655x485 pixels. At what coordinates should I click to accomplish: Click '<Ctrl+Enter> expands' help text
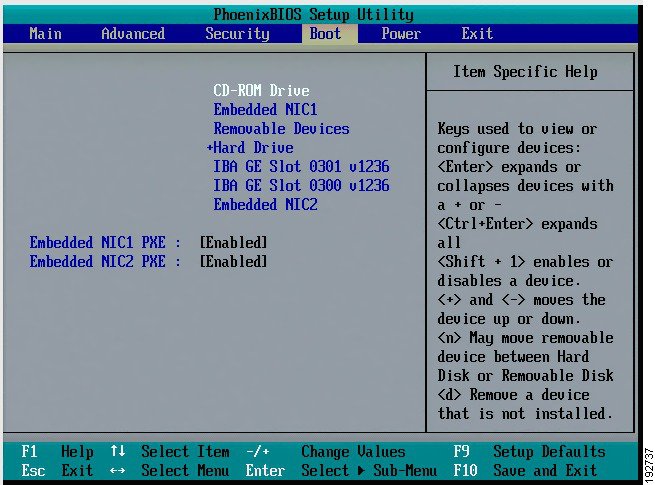[x=518, y=224]
